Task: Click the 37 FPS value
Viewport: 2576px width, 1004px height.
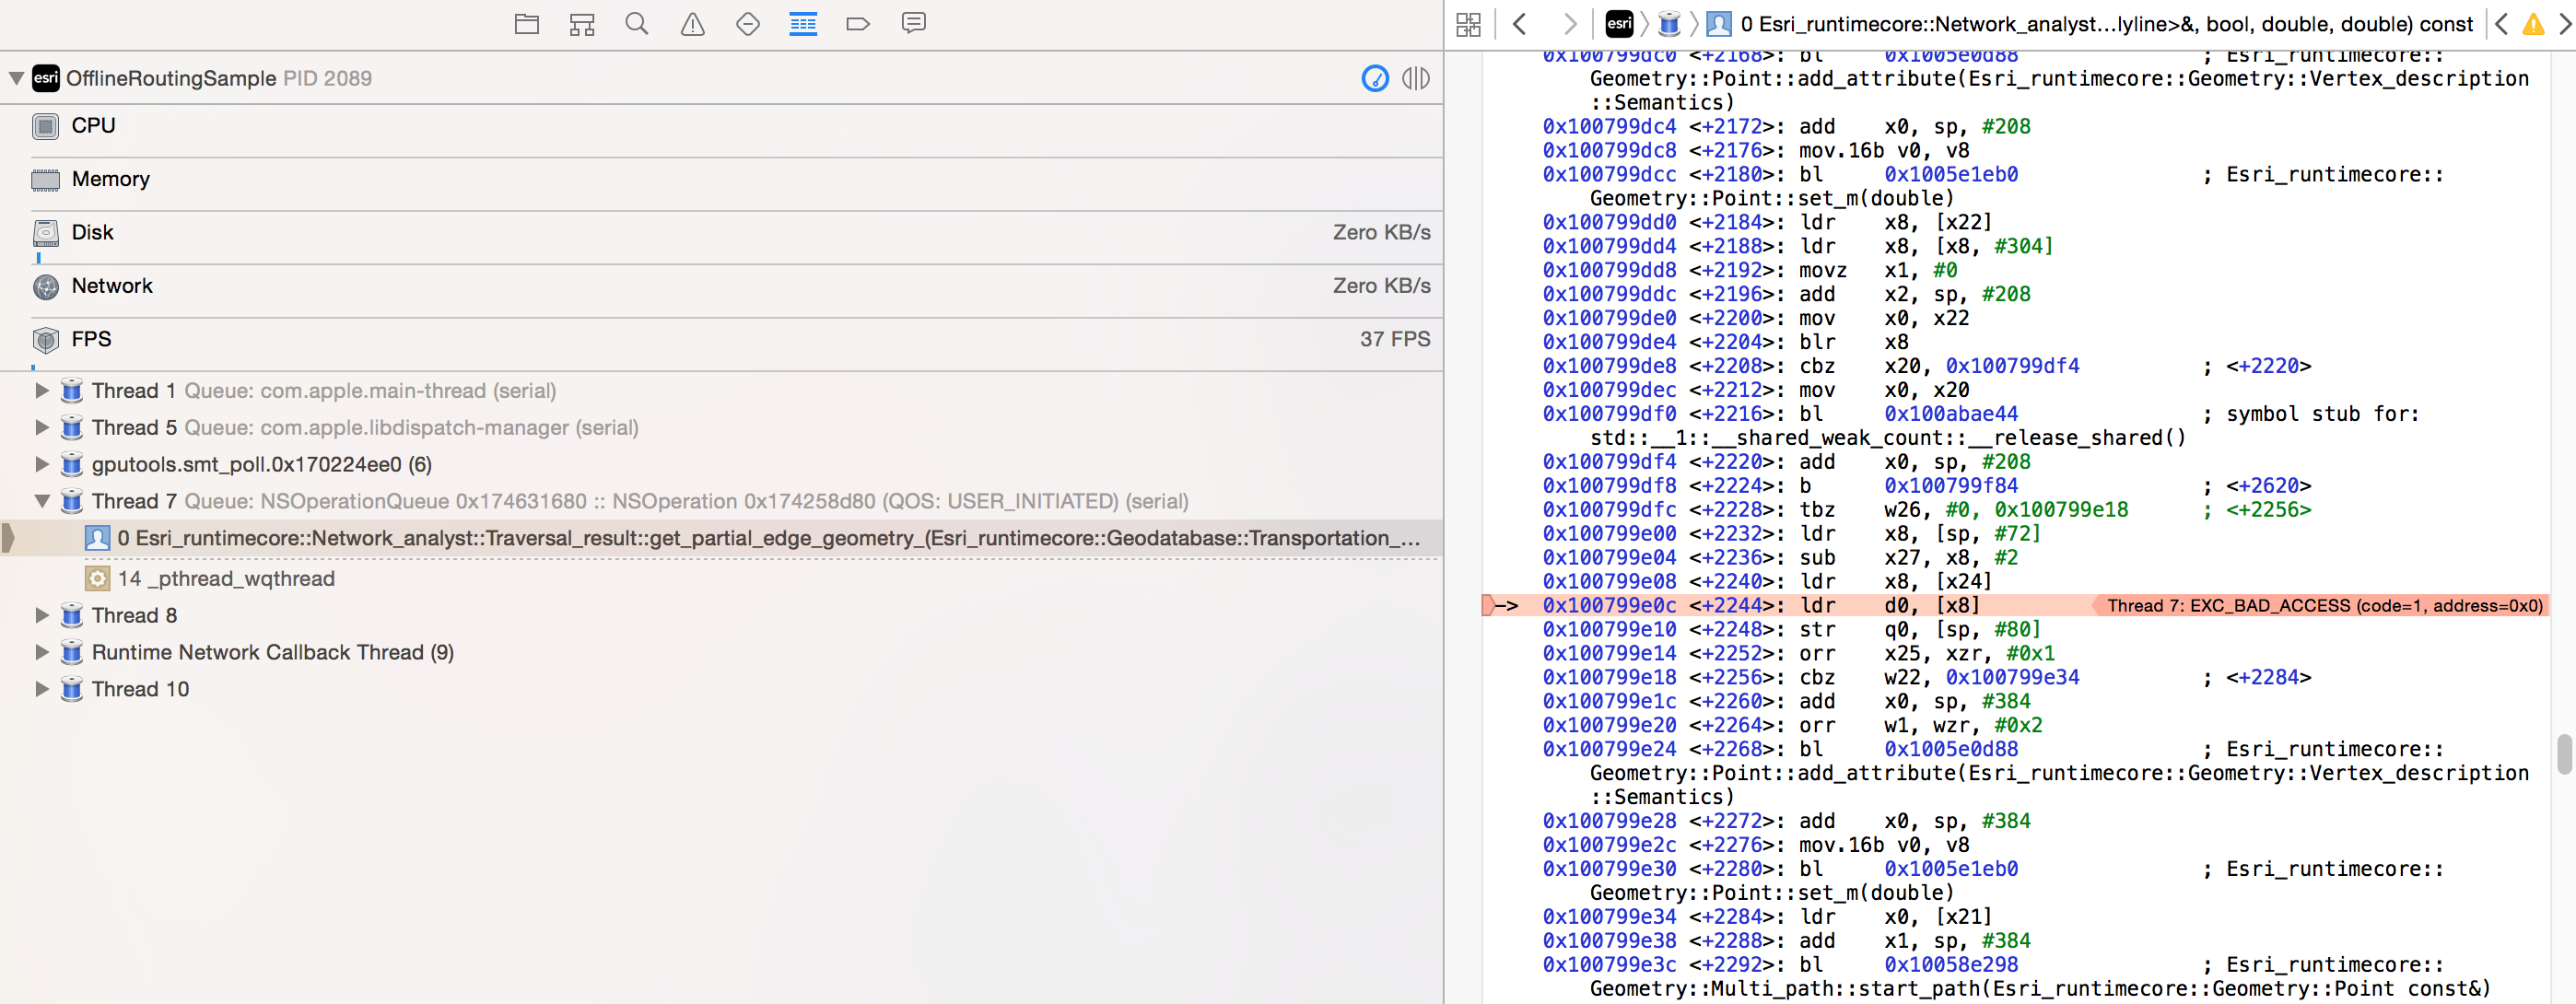Action: point(1394,340)
